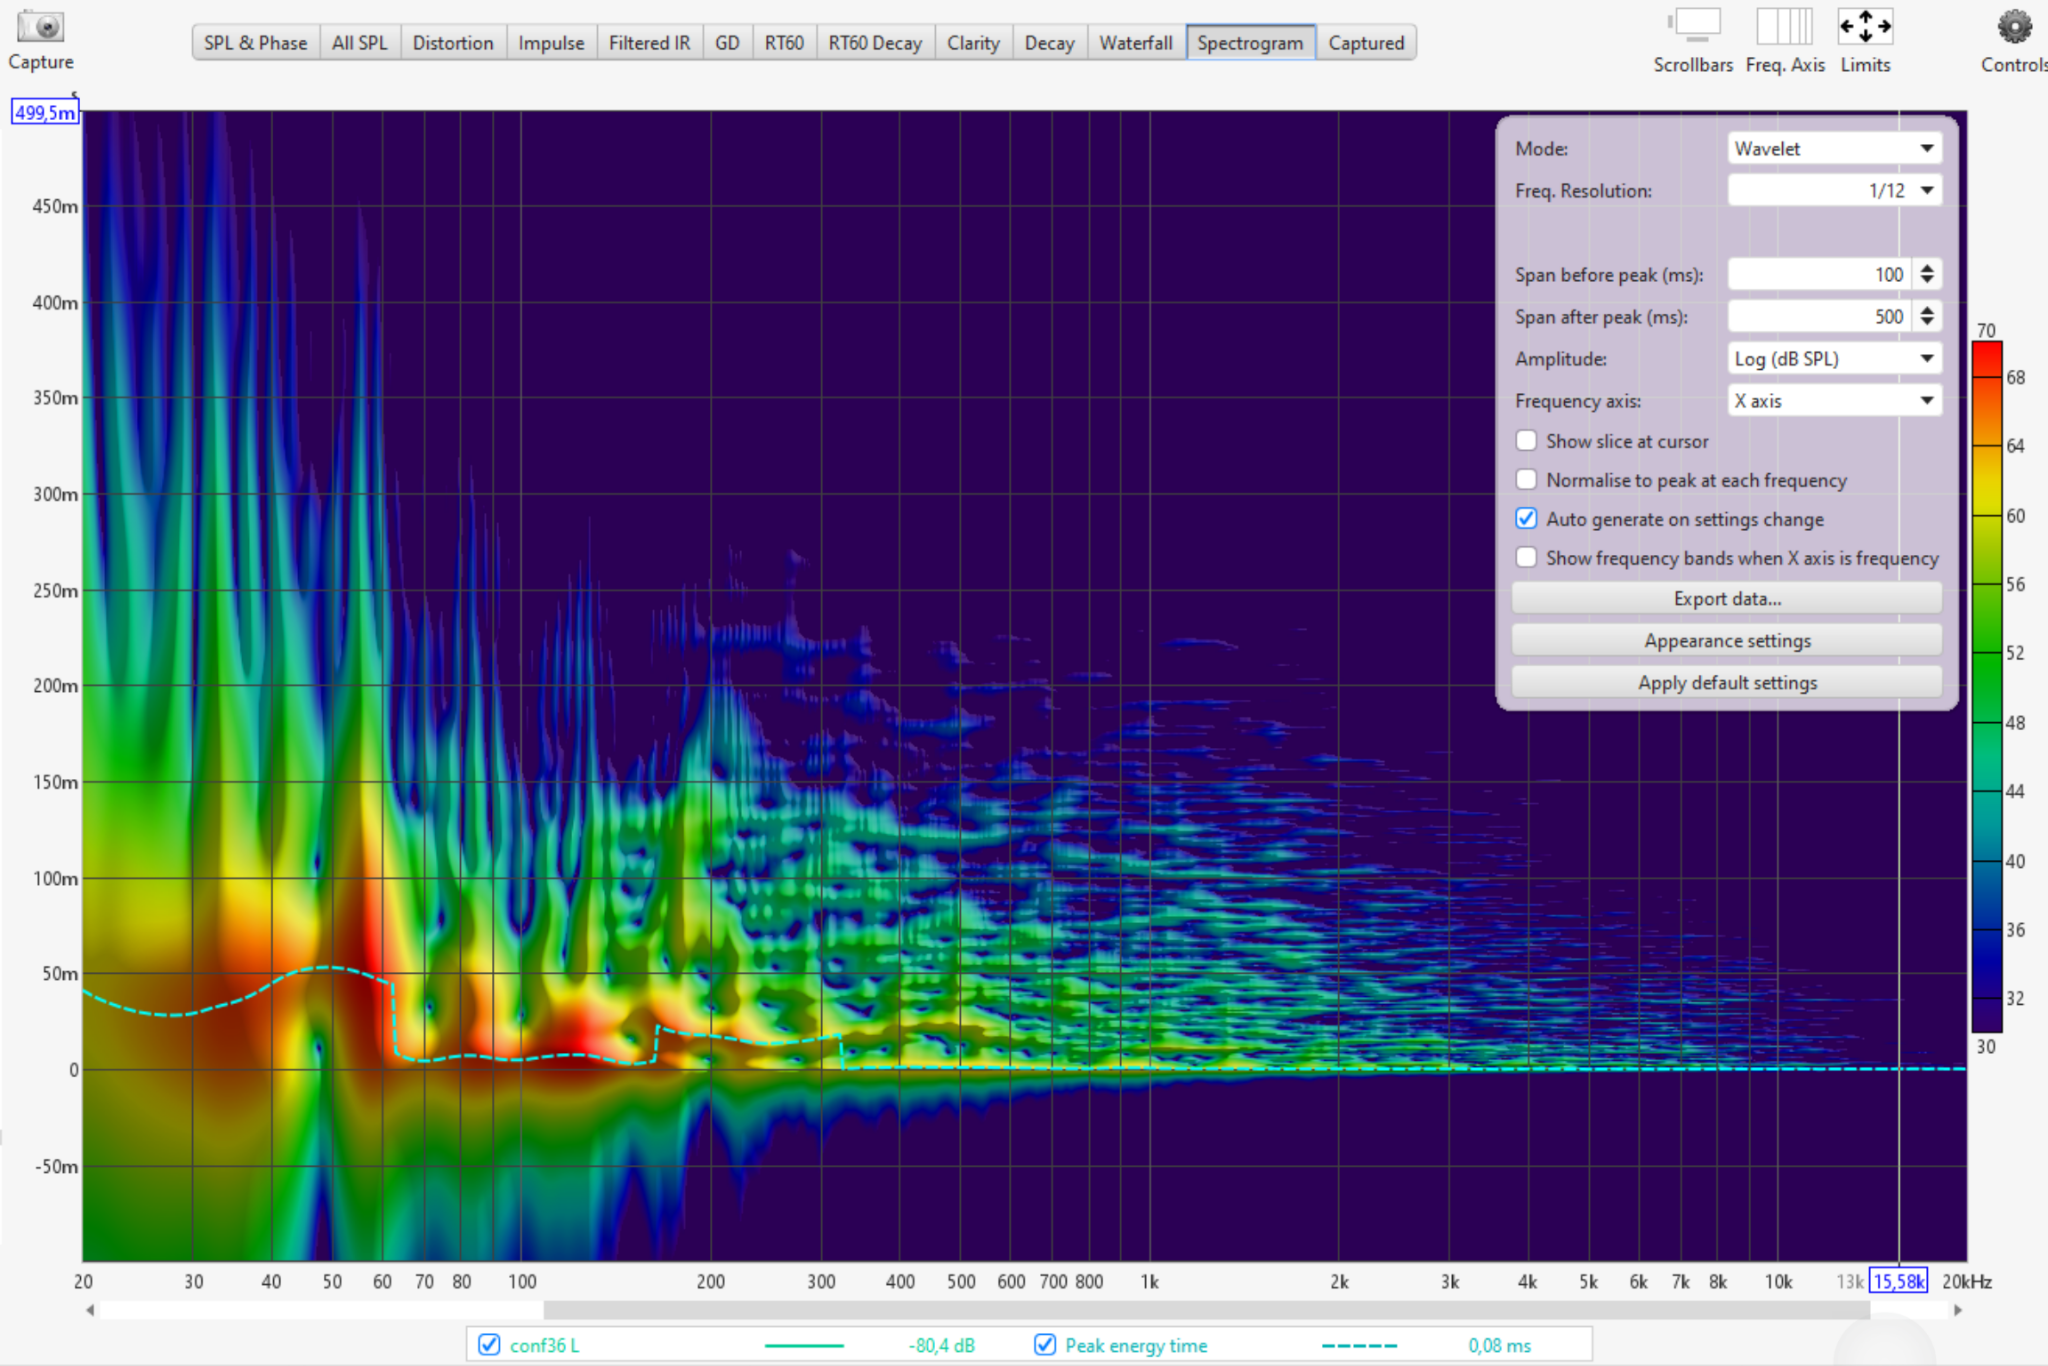This screenshot has height=1366, width=2048.
Task: Toggle the Scrollbars icon
Action: [x=1696, y=26]
